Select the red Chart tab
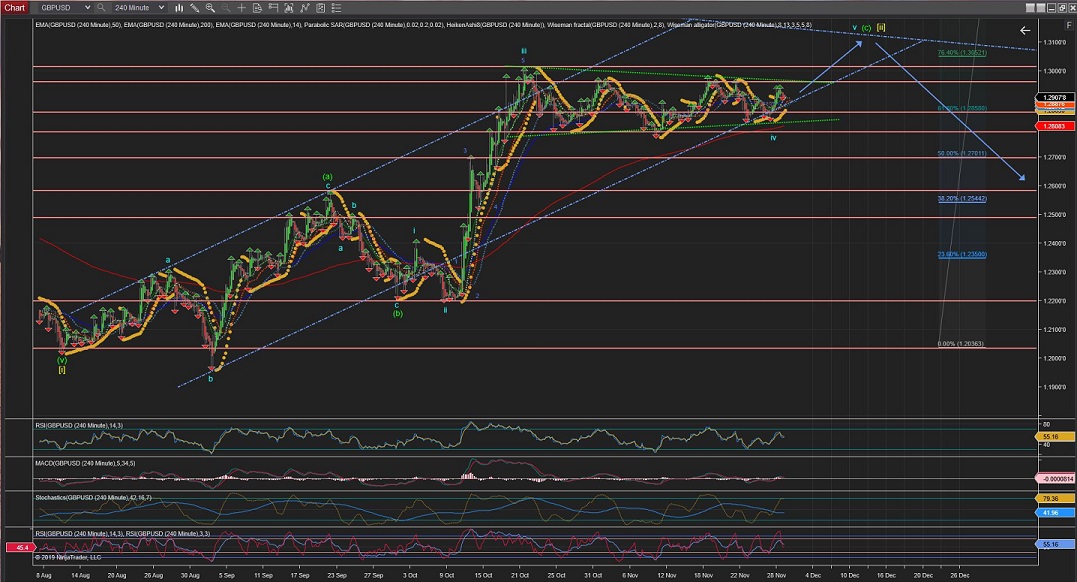 pyautogui.click(x=15, y=7)
